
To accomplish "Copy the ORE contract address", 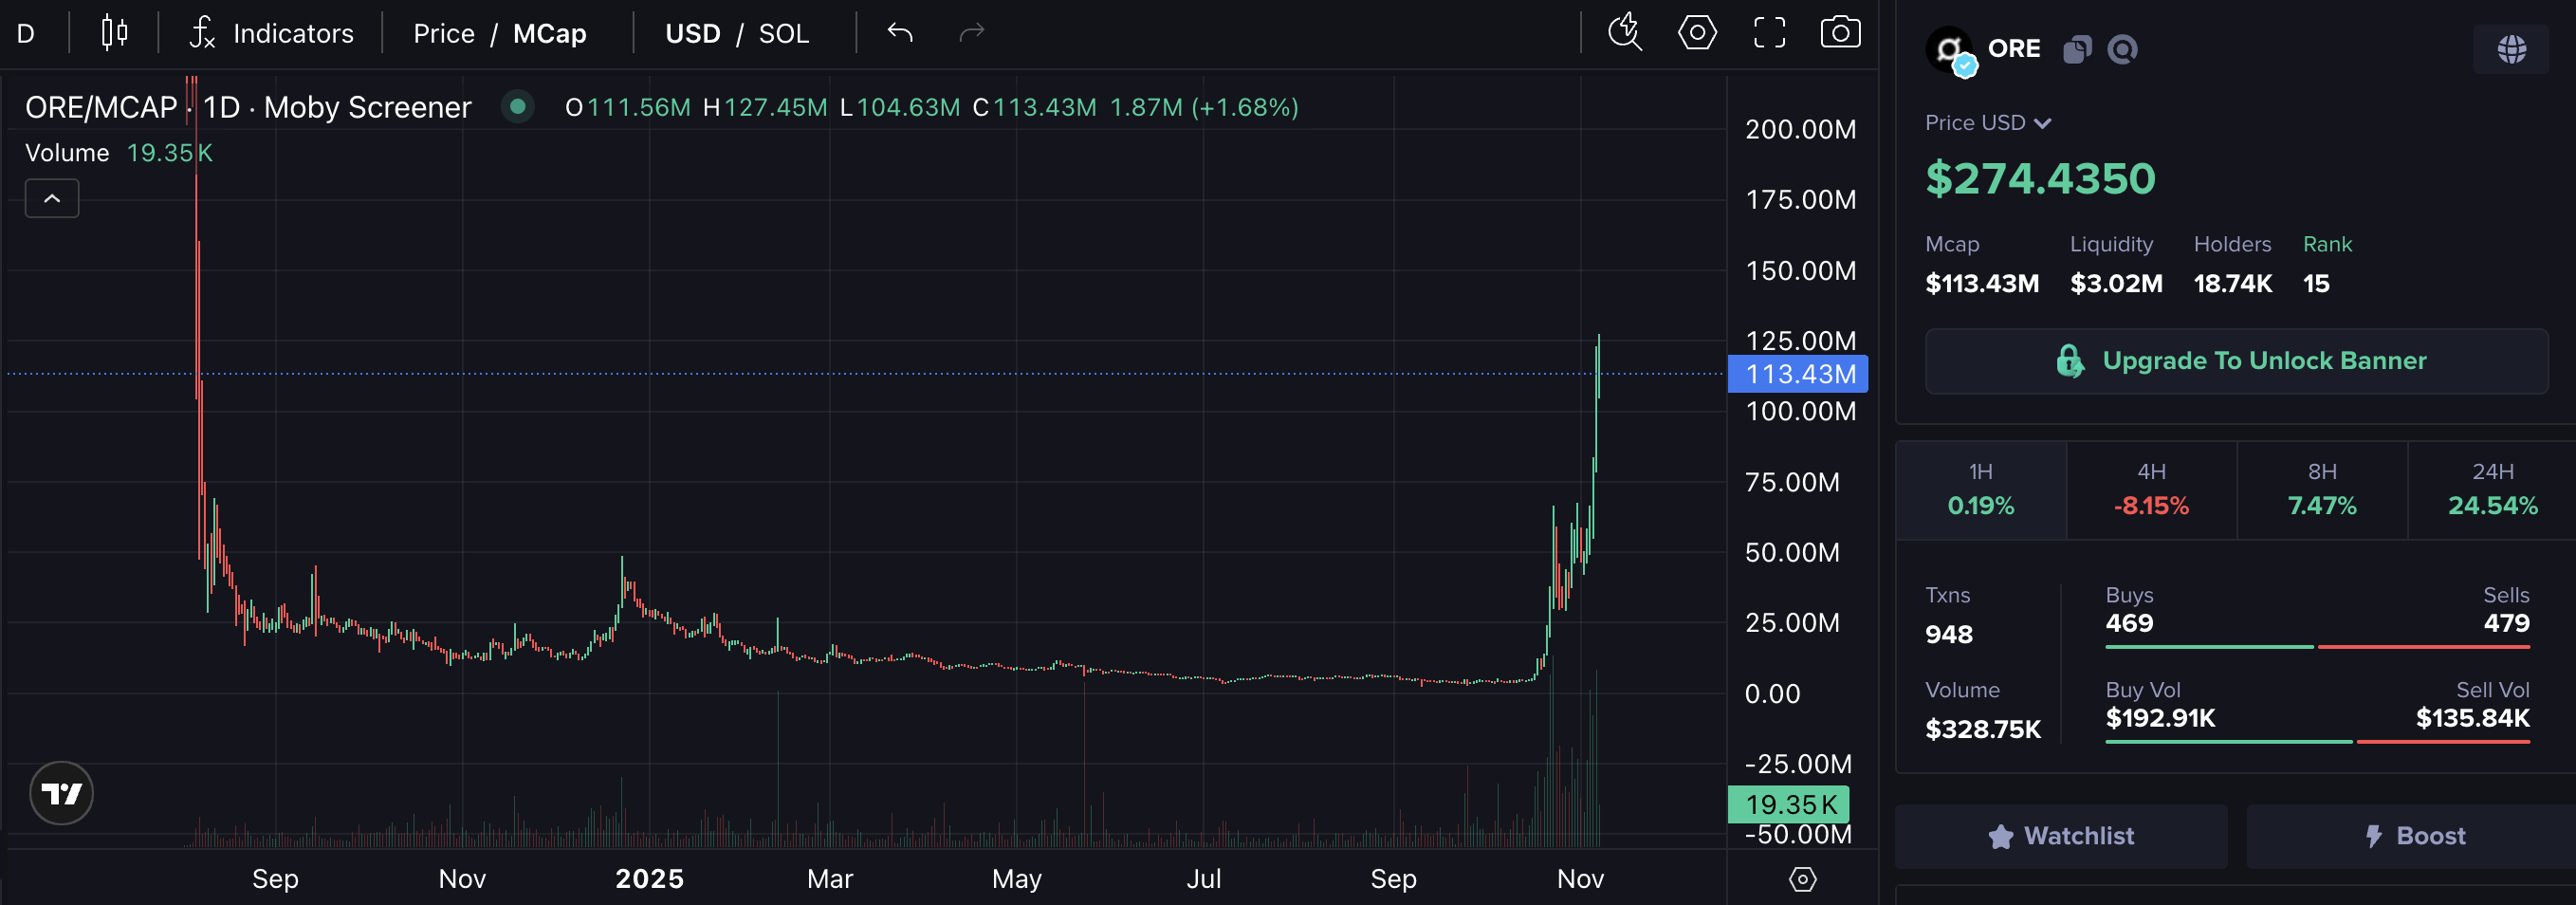I will (2077, 48).
